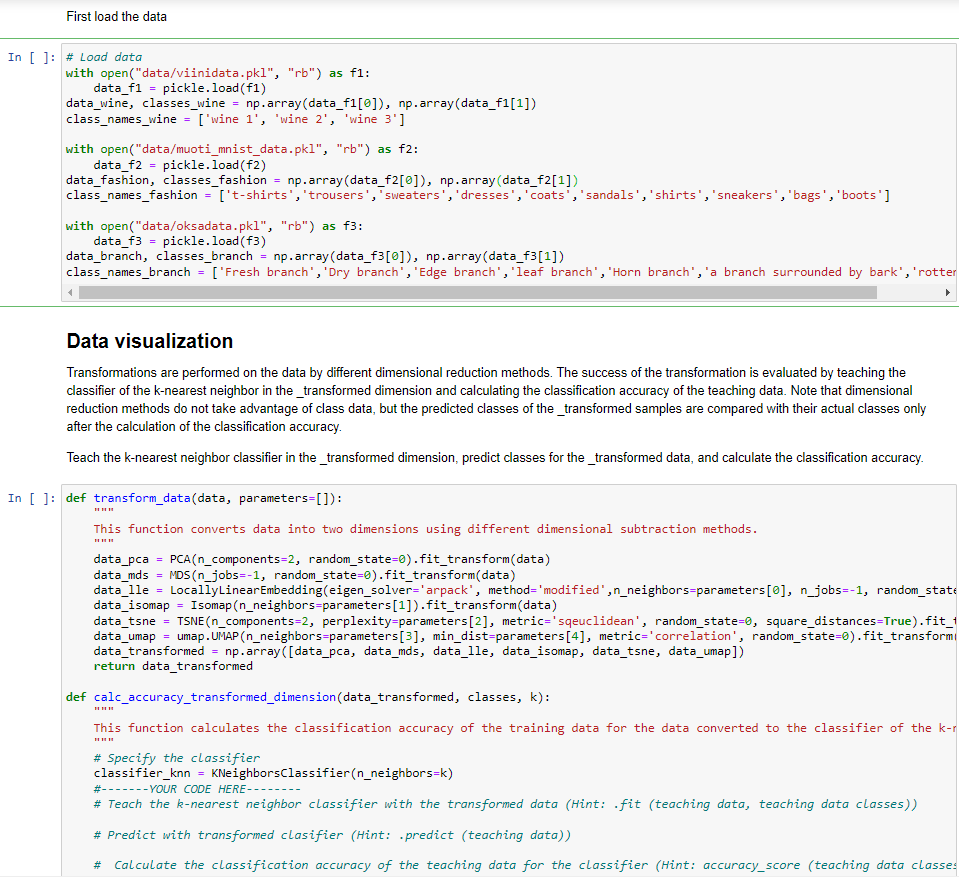Click the data_pca PCA assignment line
Image resolution: width=959 pixels, height=877 pixels.
pos(250,558)
